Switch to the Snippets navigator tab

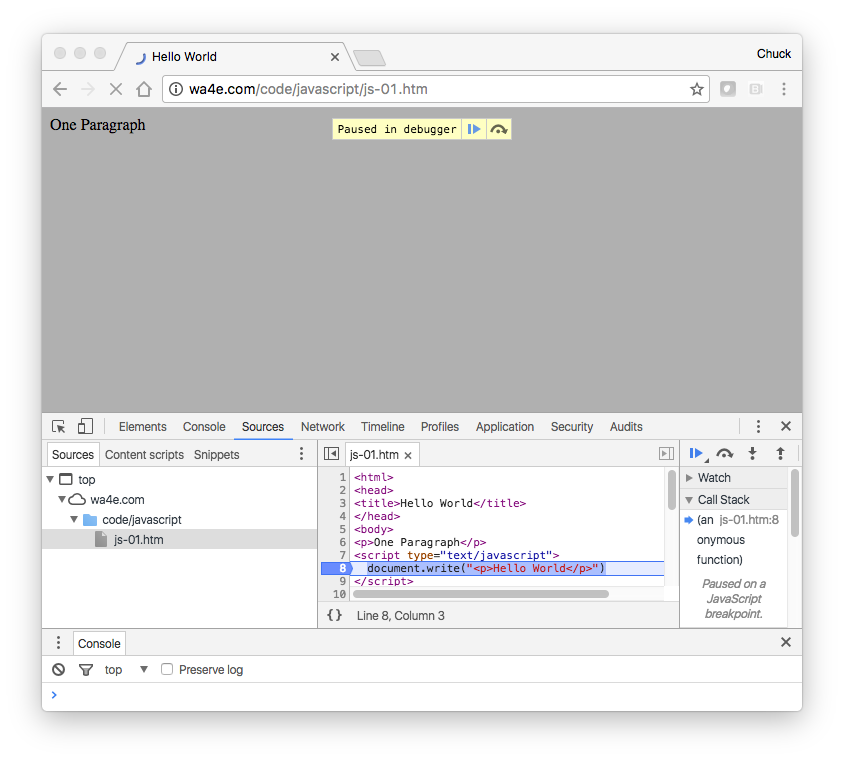[216, 454]
